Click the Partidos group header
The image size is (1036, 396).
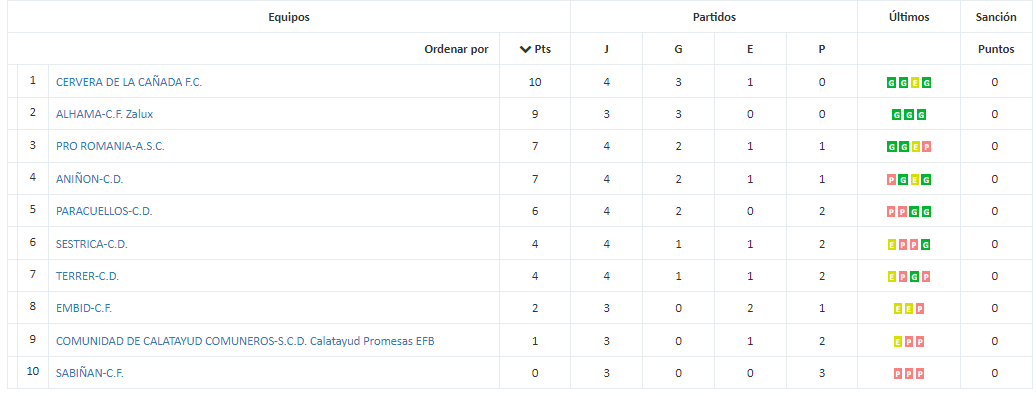tap(714, 17)
